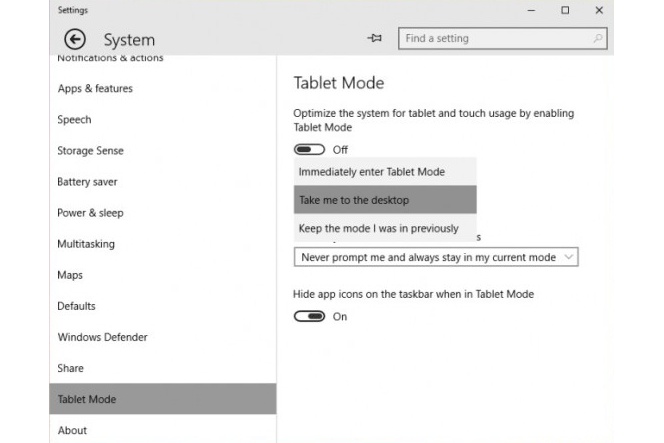Close the Settings window
Image resolution: width=664 pixels, height=443 pixels.
tap(599, 10)
